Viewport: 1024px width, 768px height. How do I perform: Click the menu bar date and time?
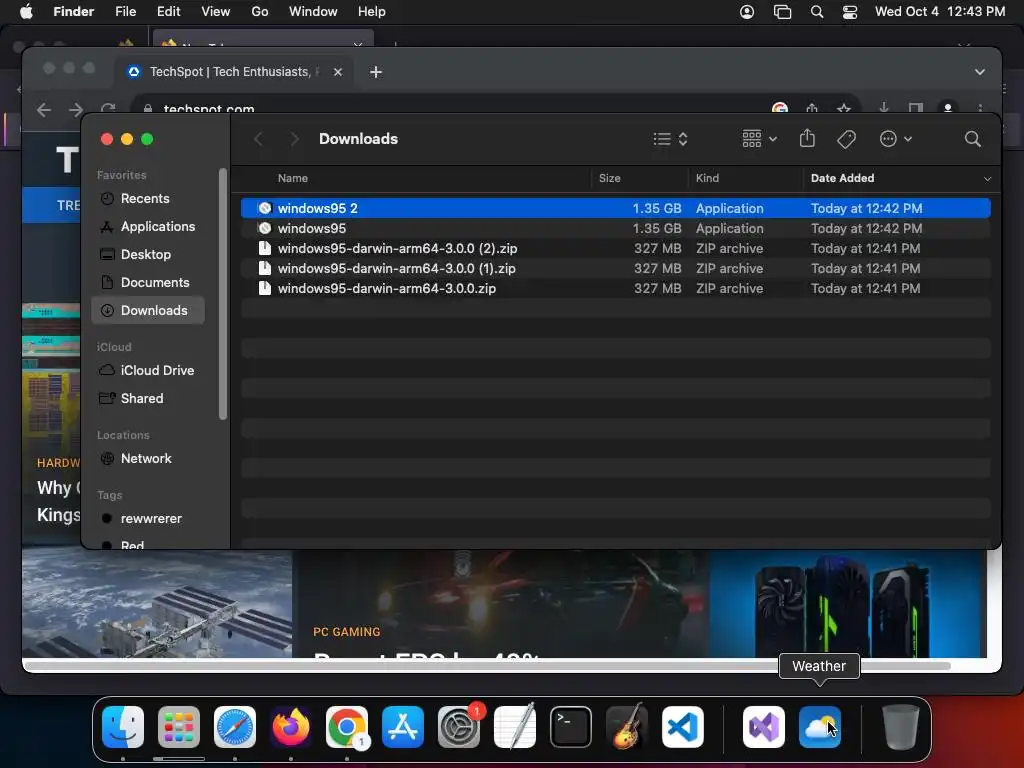[x=940, y=12]
